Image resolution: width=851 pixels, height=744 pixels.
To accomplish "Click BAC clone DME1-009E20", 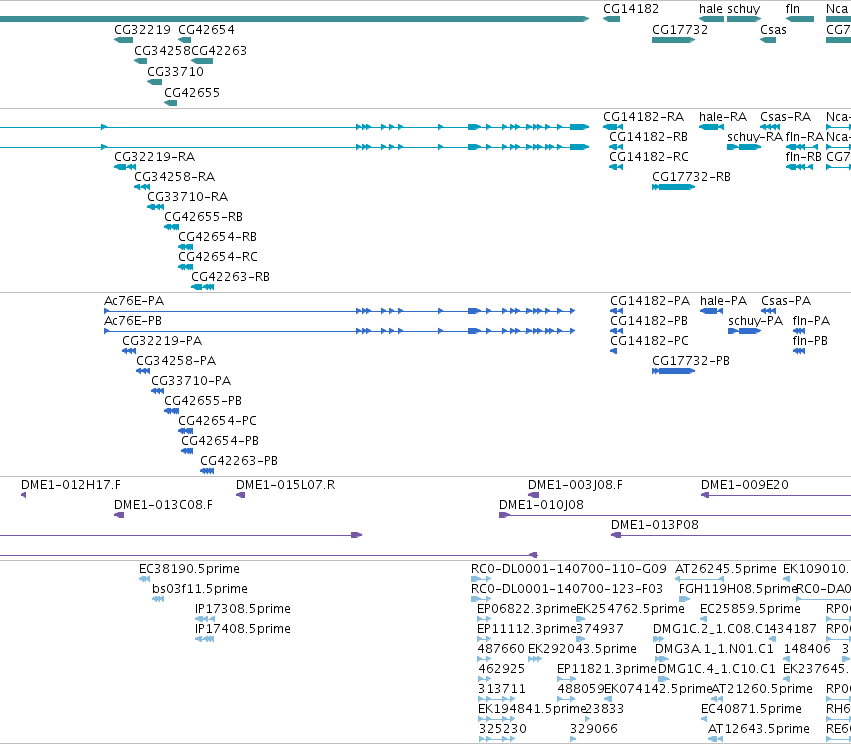I will click(745, 485).
